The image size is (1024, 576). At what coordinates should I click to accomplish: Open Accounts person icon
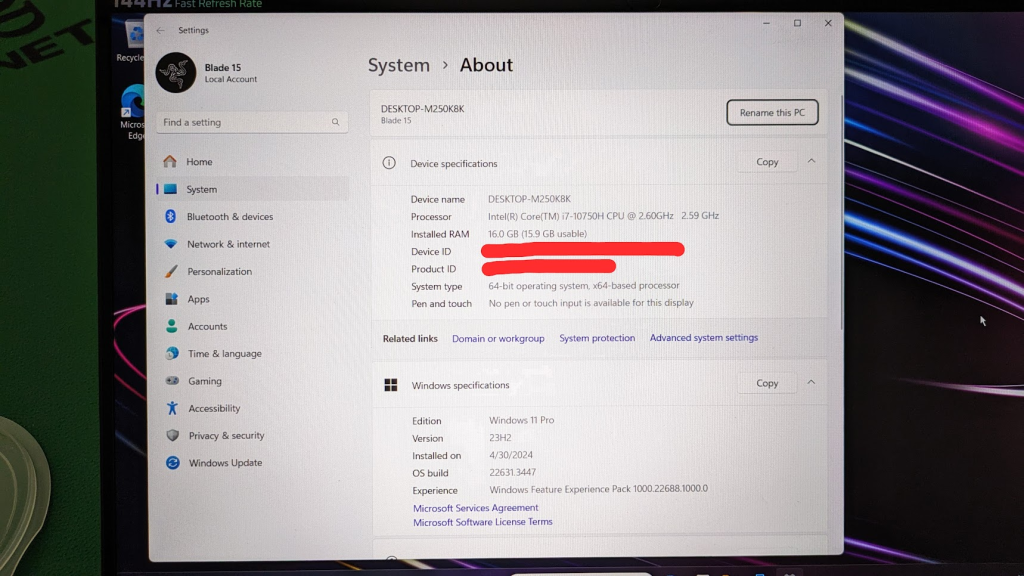pos(172,326)
